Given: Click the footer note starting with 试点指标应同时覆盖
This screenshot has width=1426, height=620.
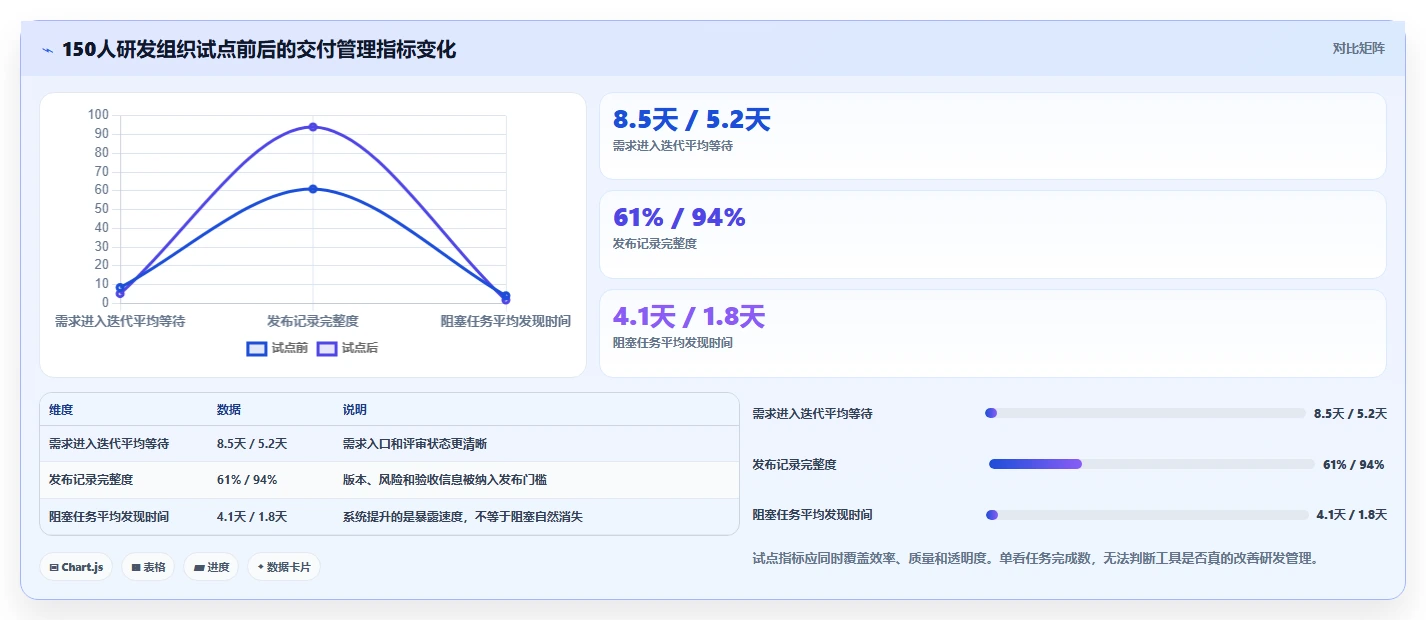Looking at the screenshot, I should coord(1036,558).
